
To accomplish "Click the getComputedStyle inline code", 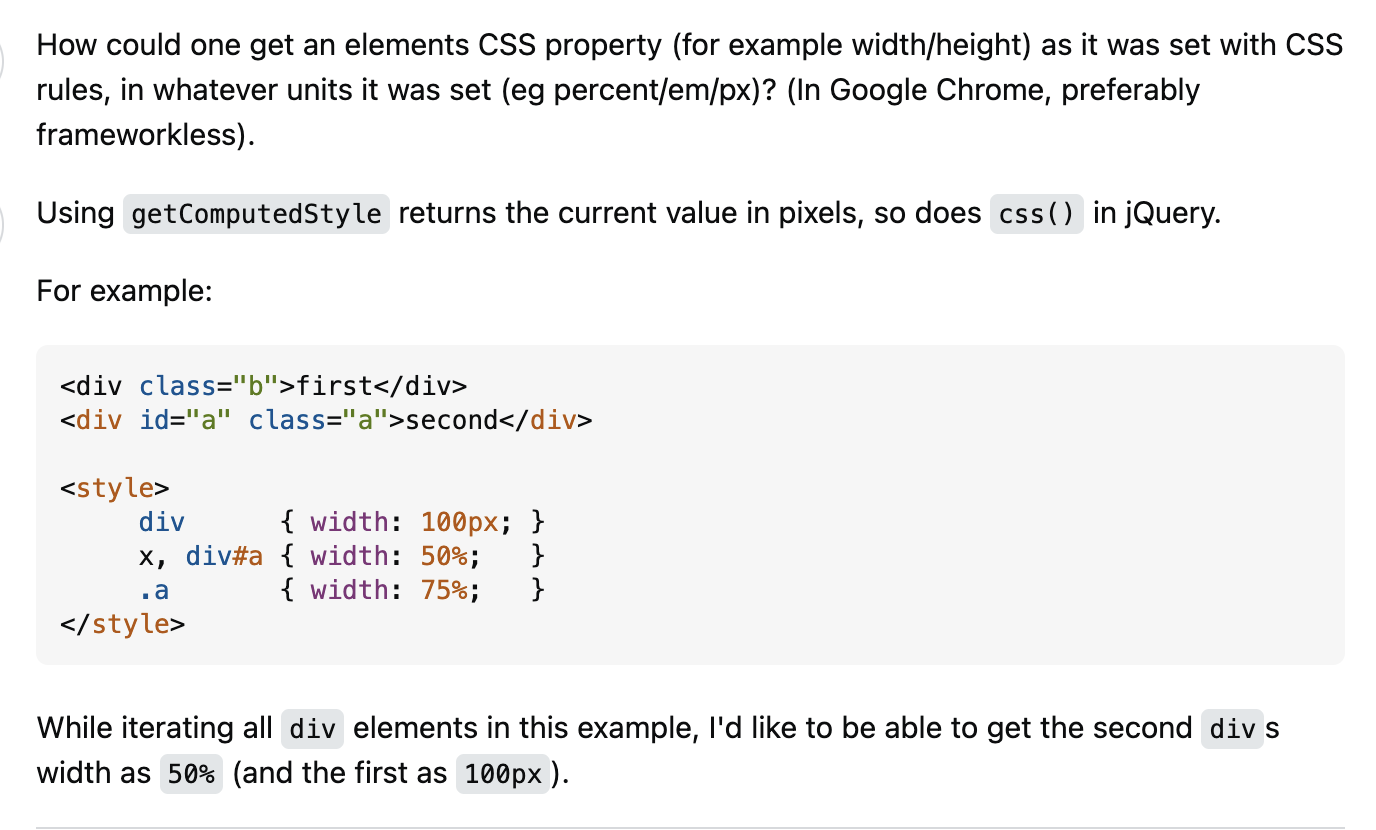I will tap(256, 214).
